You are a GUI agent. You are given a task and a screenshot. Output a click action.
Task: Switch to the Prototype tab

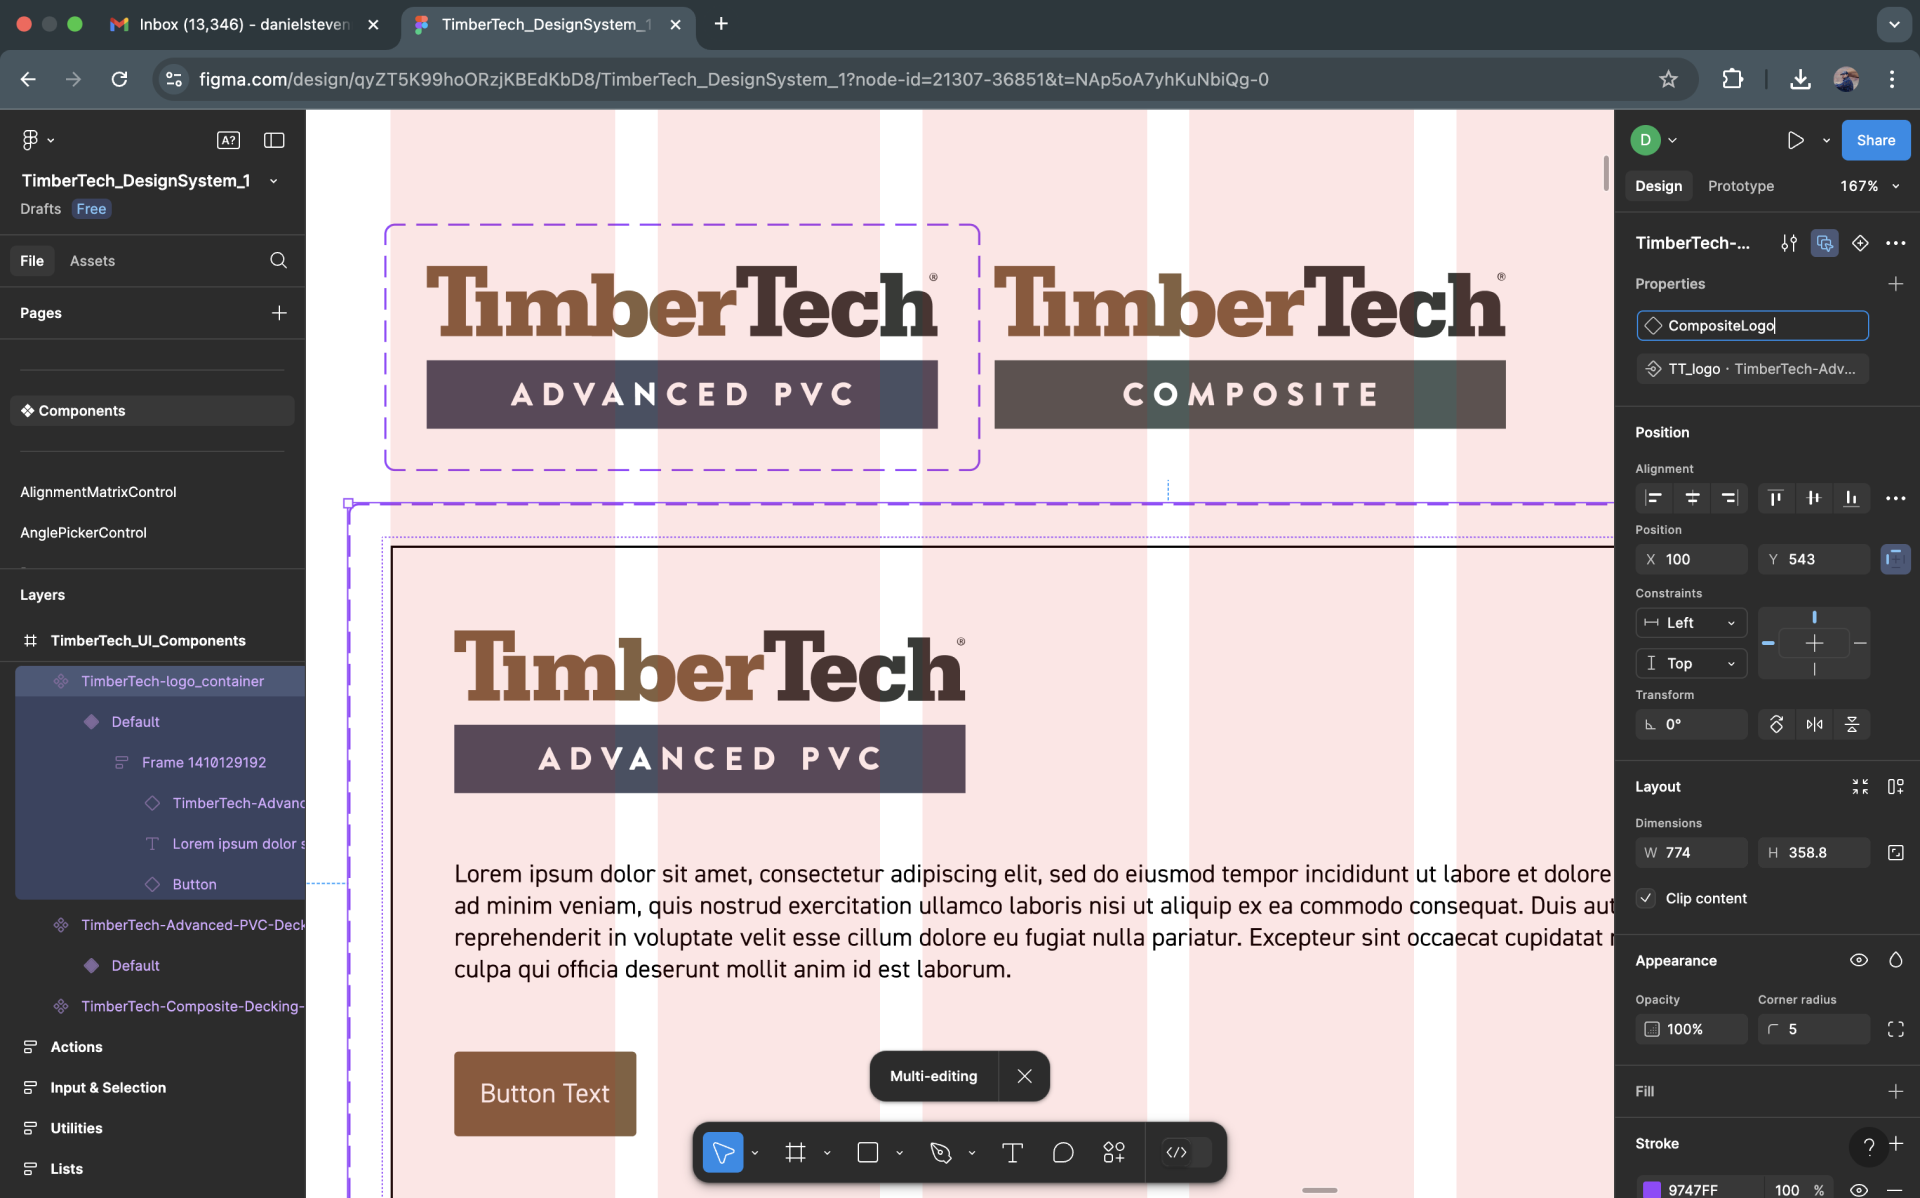tap(1740, 186)
